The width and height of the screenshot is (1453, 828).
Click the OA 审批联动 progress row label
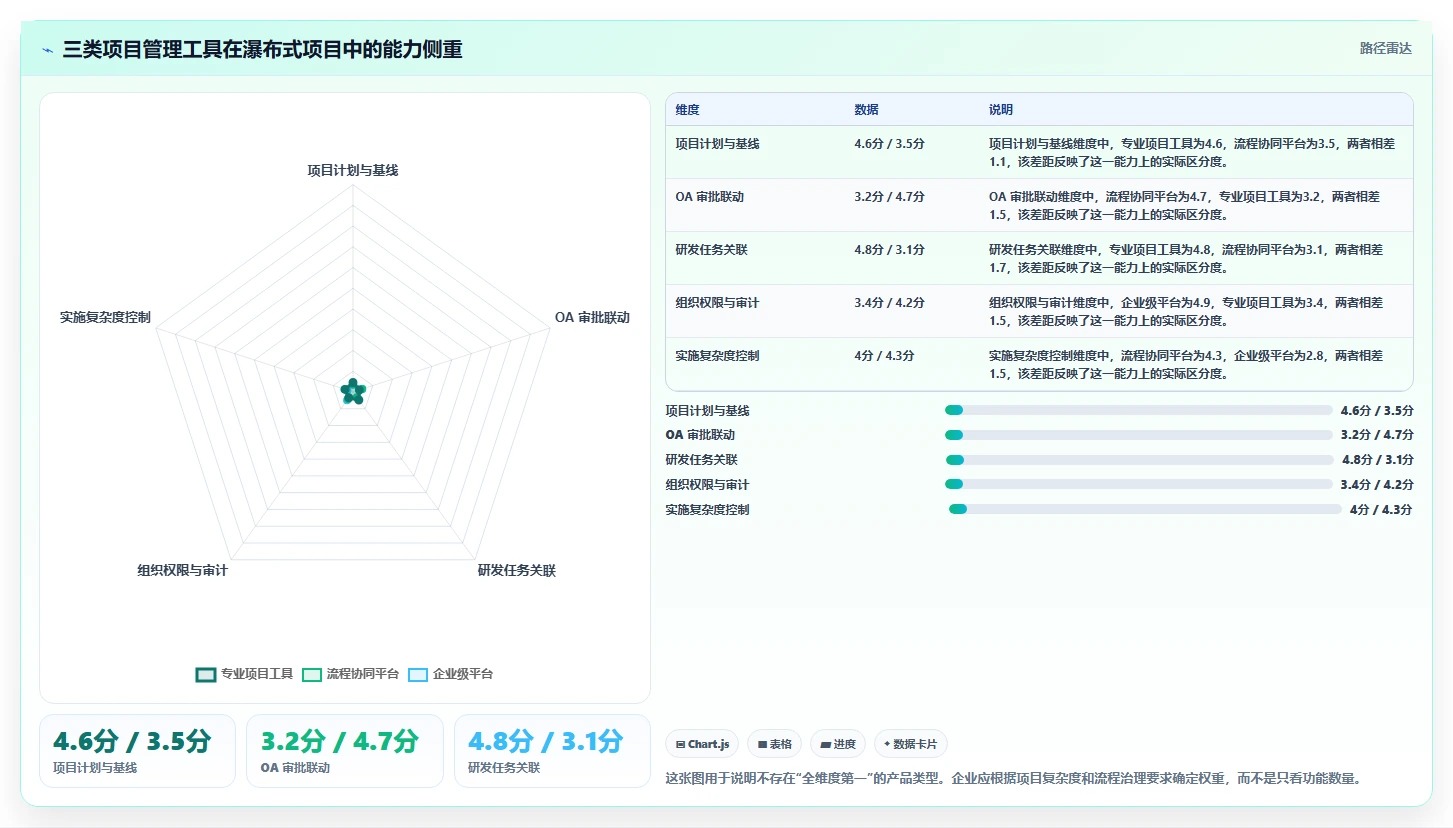tap(700, 435)
